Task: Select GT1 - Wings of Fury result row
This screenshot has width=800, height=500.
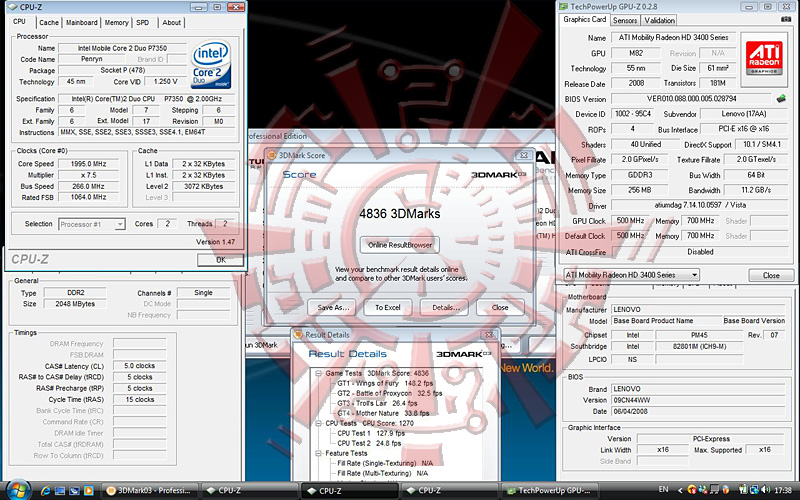Action: point(385,383)
